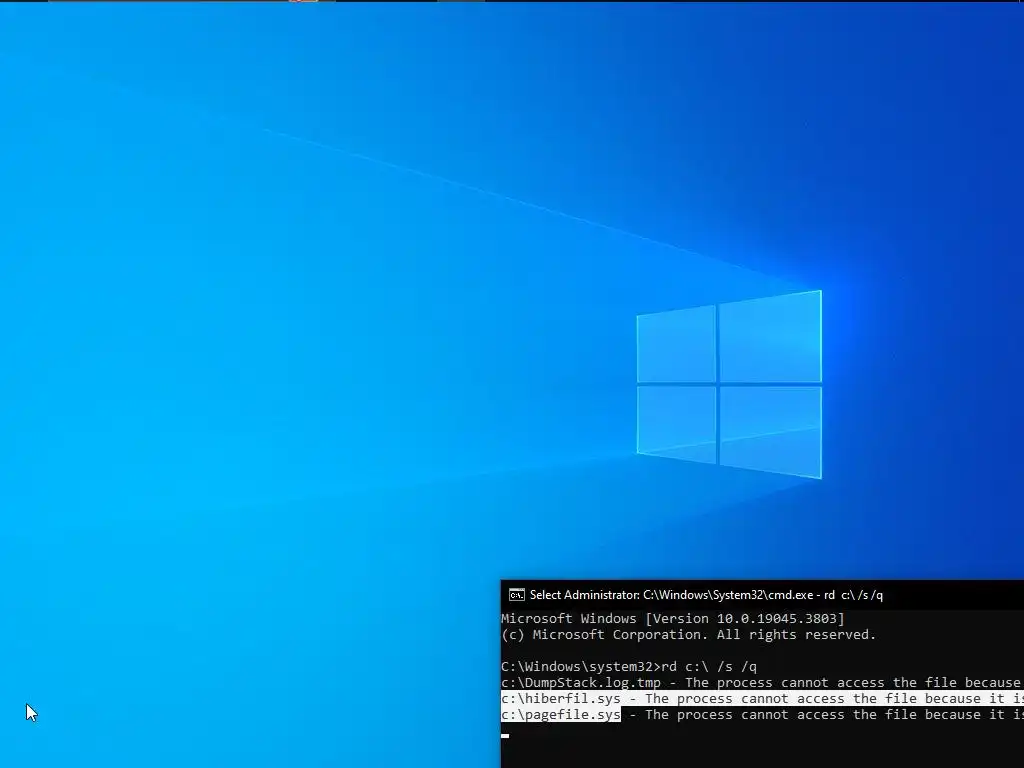Click the cmd.exe icon in the title bar
The width and height of the screenshot is (1024, 768).
coord(517,595)
